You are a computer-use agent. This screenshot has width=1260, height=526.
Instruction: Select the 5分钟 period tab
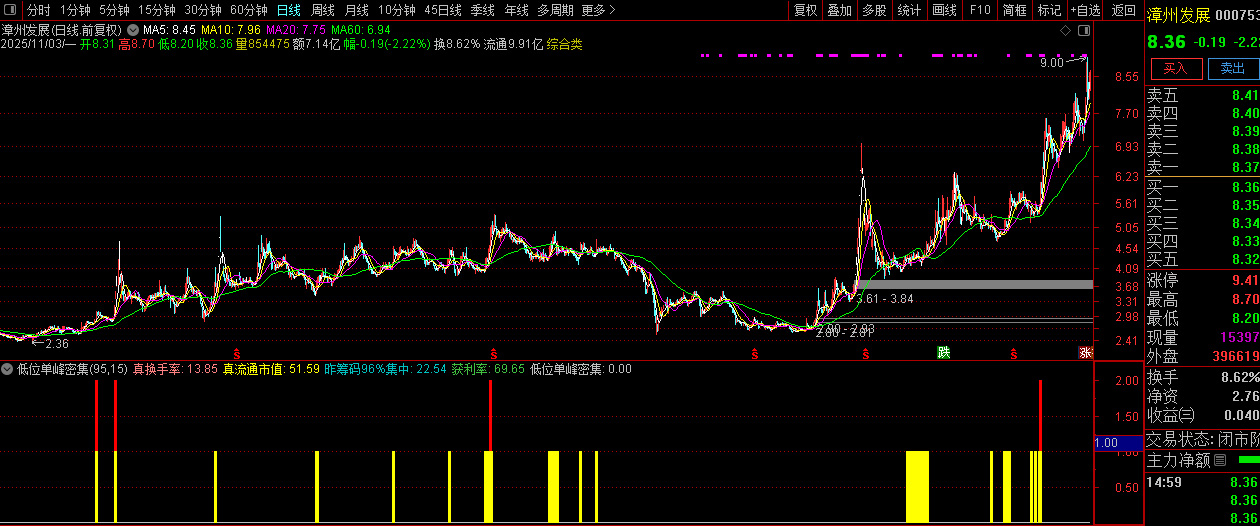coord(114,10)
